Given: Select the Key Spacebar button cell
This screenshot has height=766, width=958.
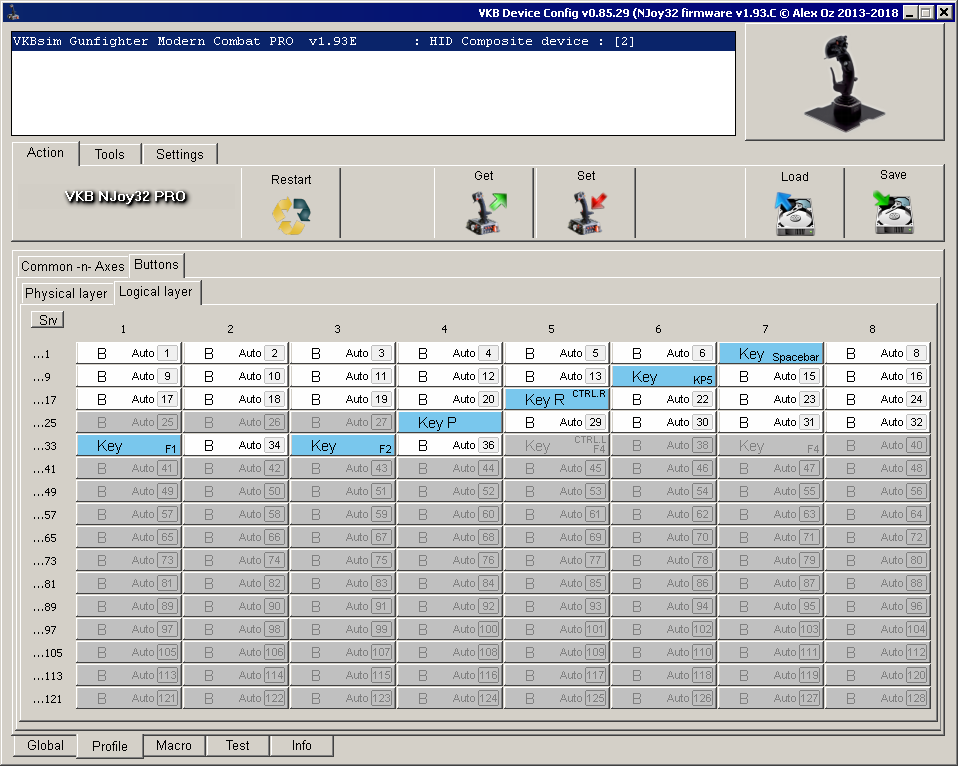Looking at the screenshot, I should [x=770, y=354].
